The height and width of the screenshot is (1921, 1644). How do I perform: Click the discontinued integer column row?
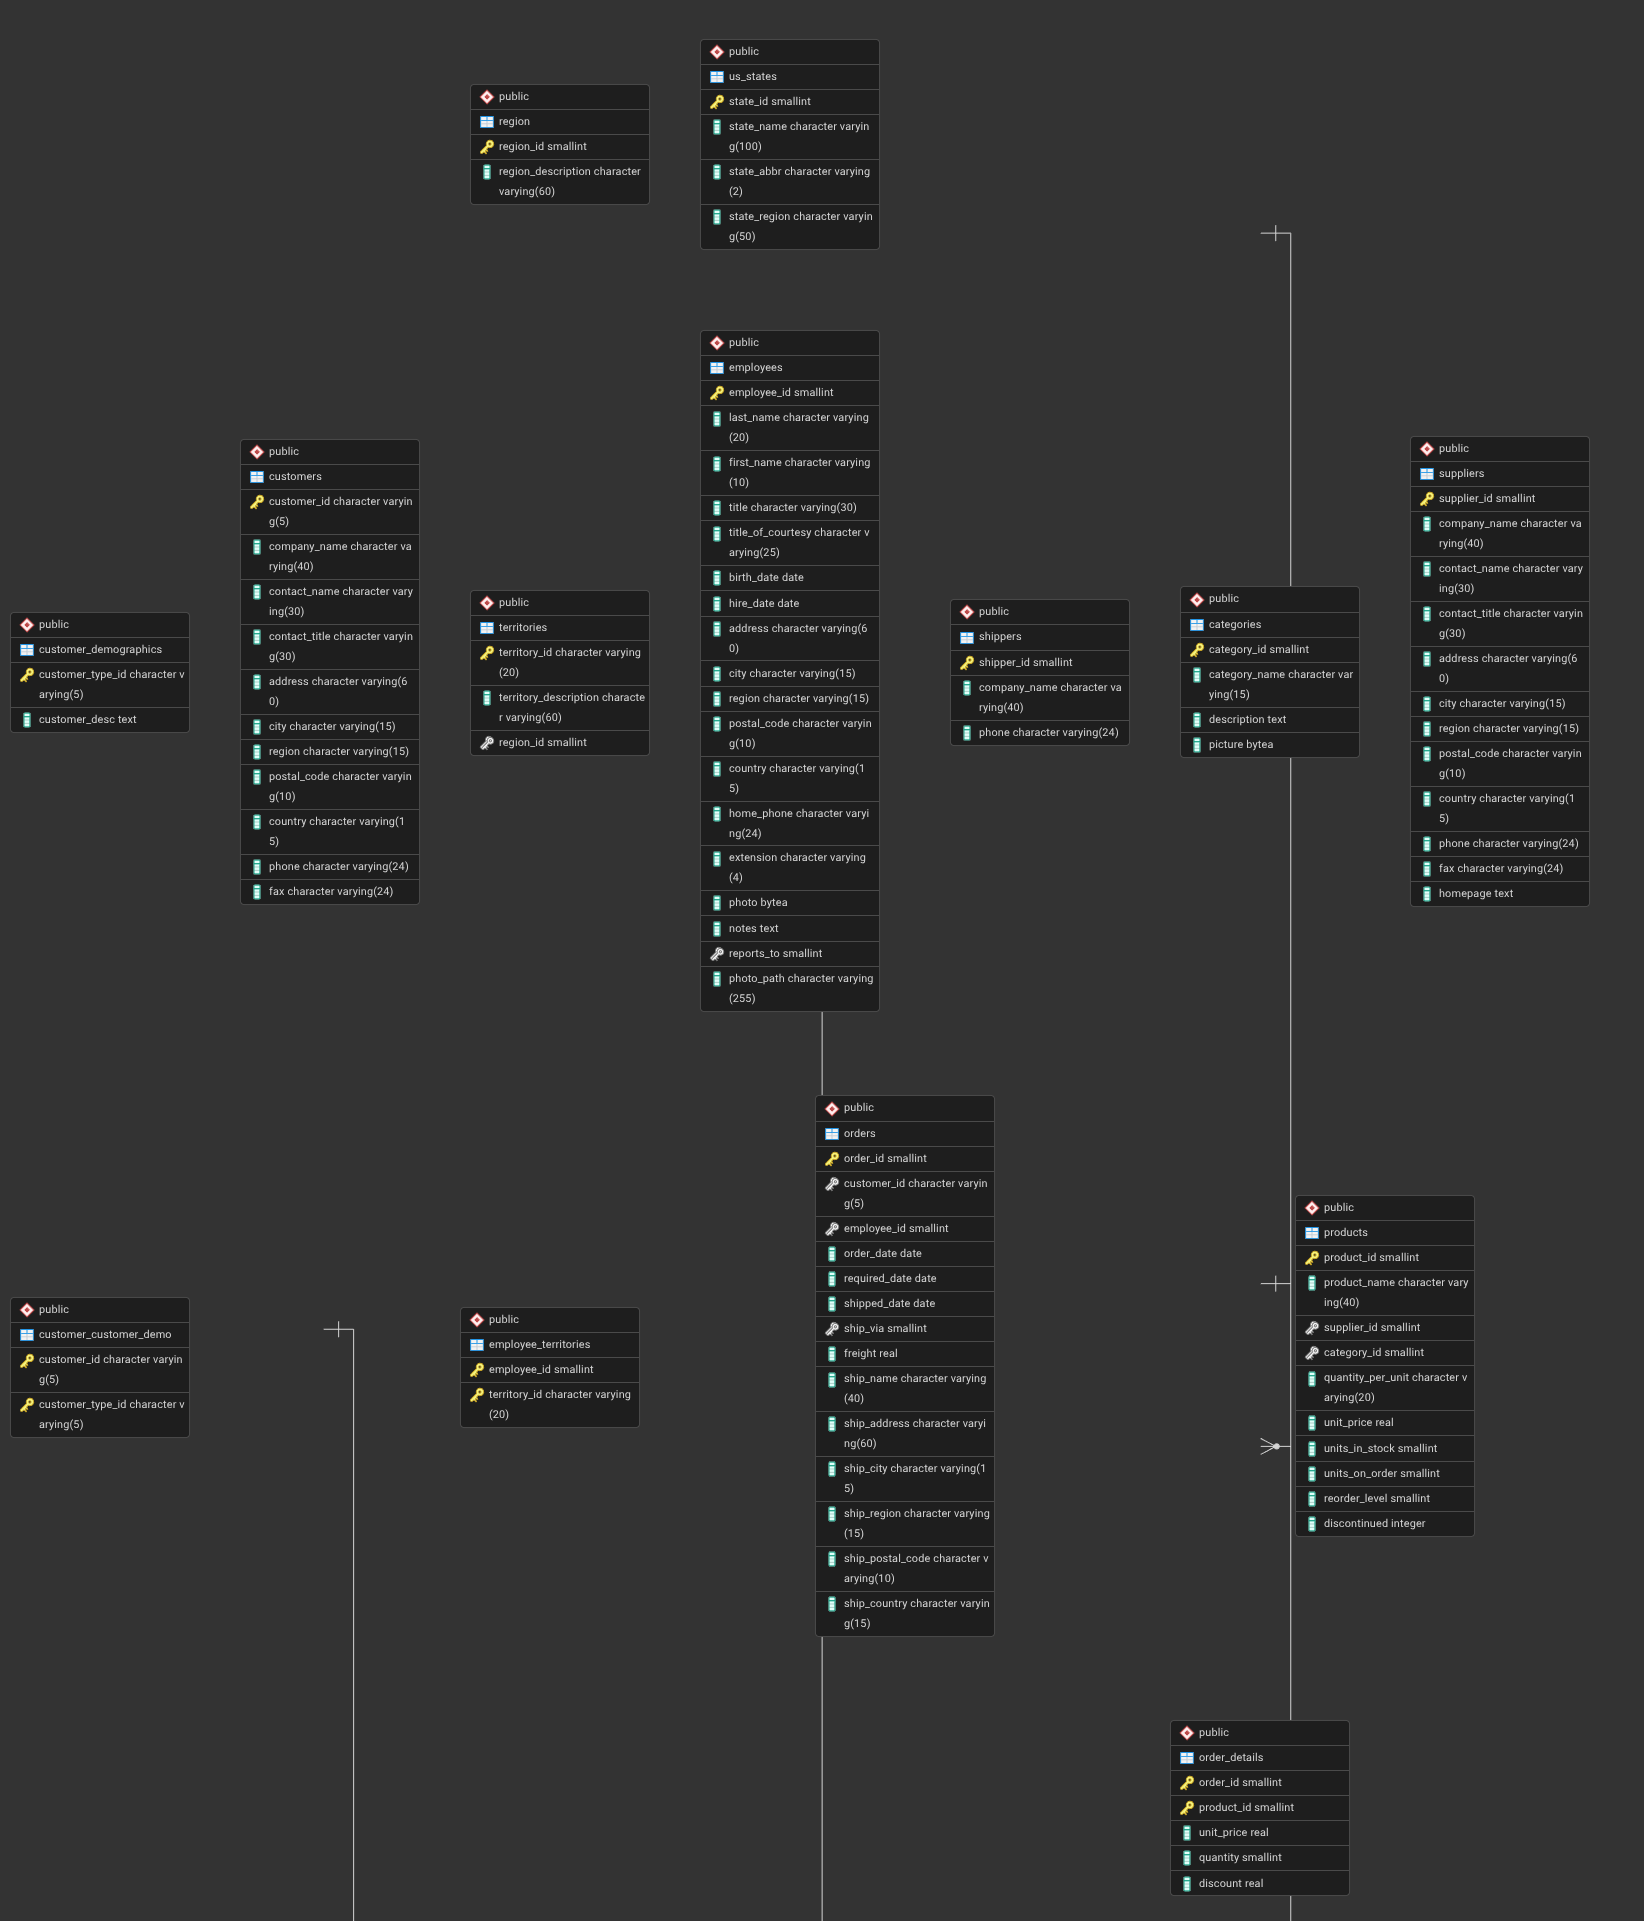pyautogui.click(x=1374, y=1524)
